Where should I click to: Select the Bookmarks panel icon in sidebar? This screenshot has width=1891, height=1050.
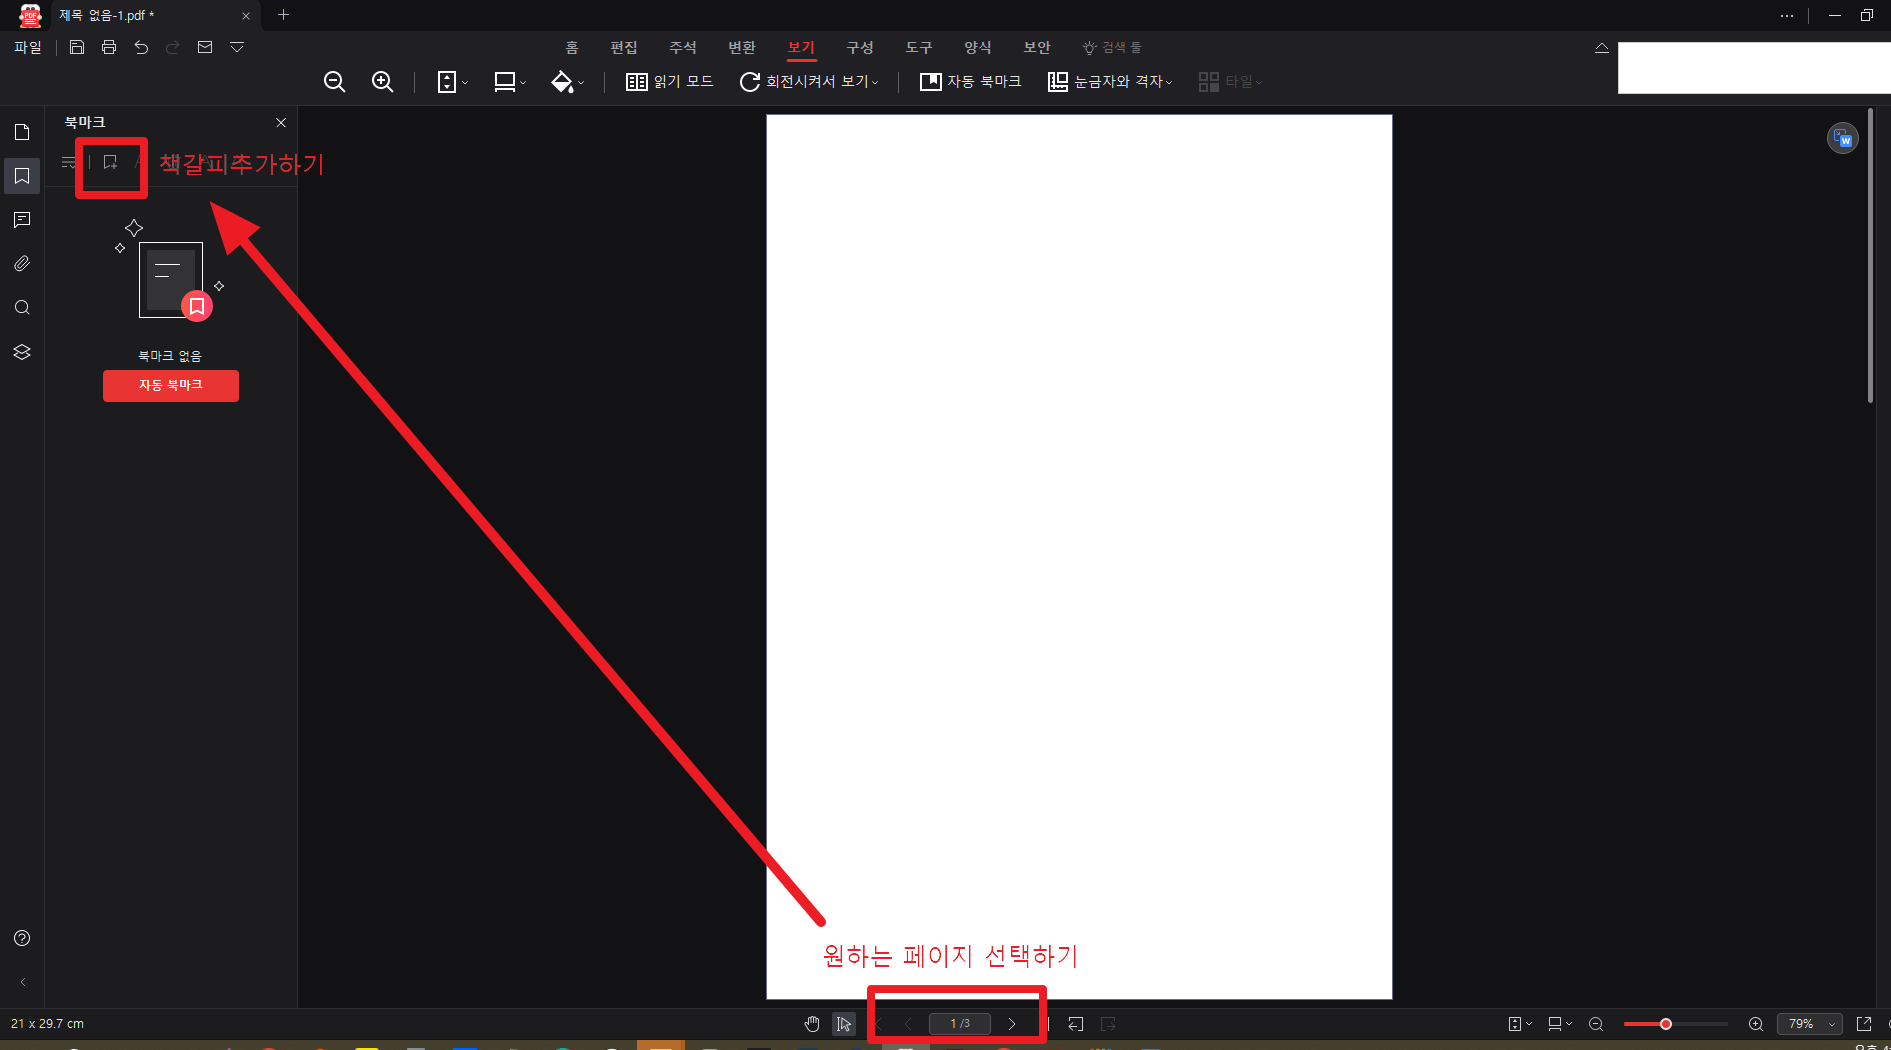pyautogui.click(x=21, y=176)
